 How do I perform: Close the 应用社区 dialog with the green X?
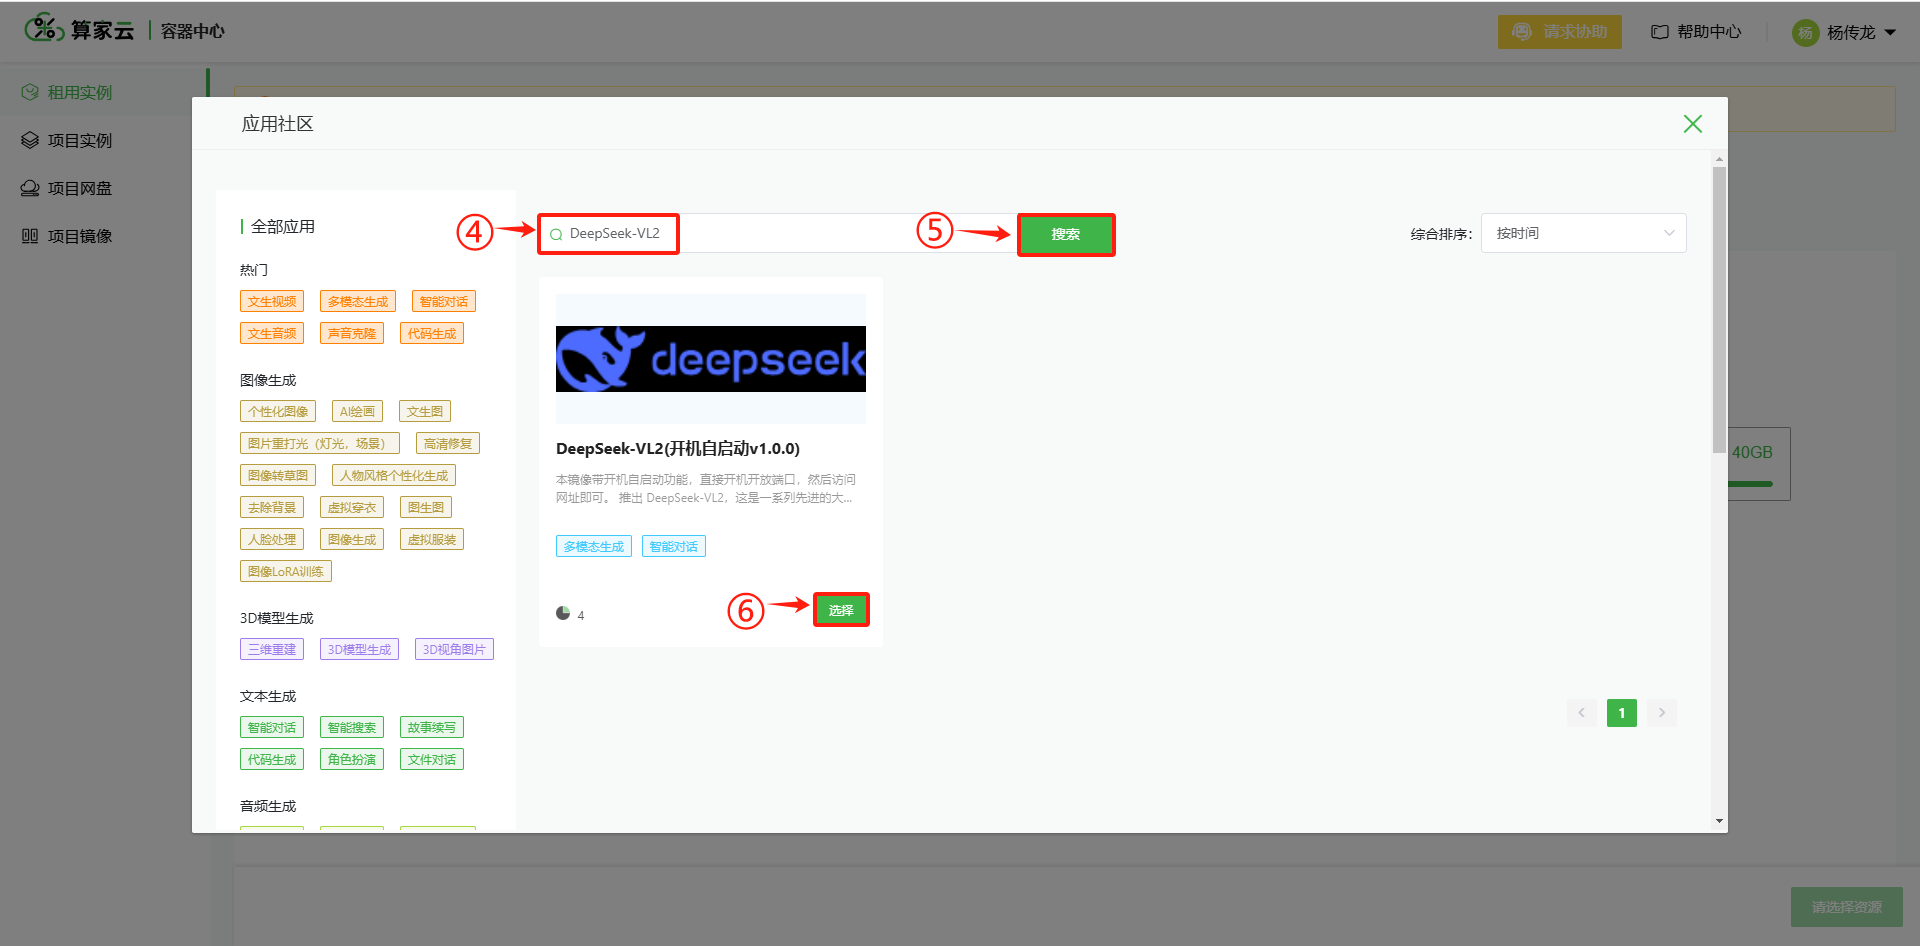point(1692,124)
